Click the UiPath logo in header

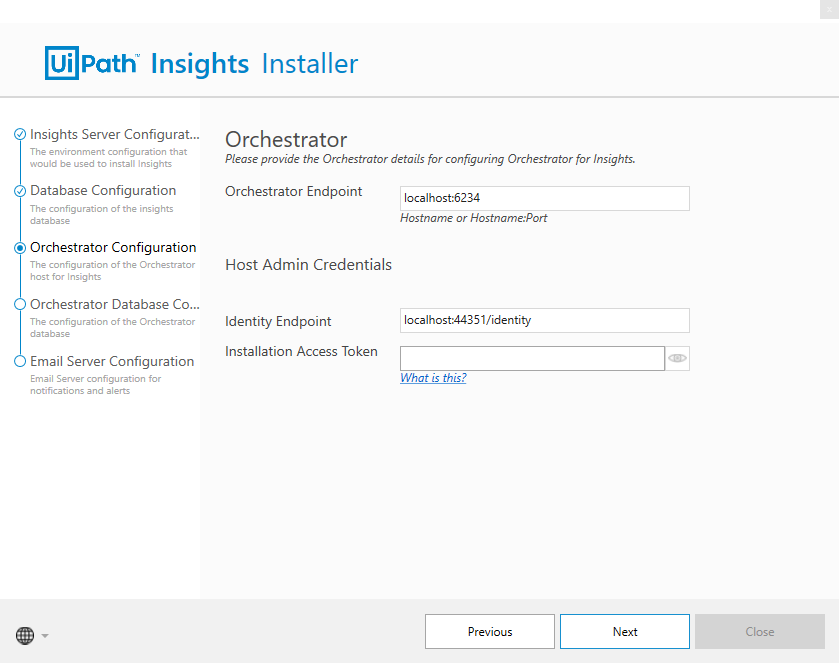[x=92, y=63]
